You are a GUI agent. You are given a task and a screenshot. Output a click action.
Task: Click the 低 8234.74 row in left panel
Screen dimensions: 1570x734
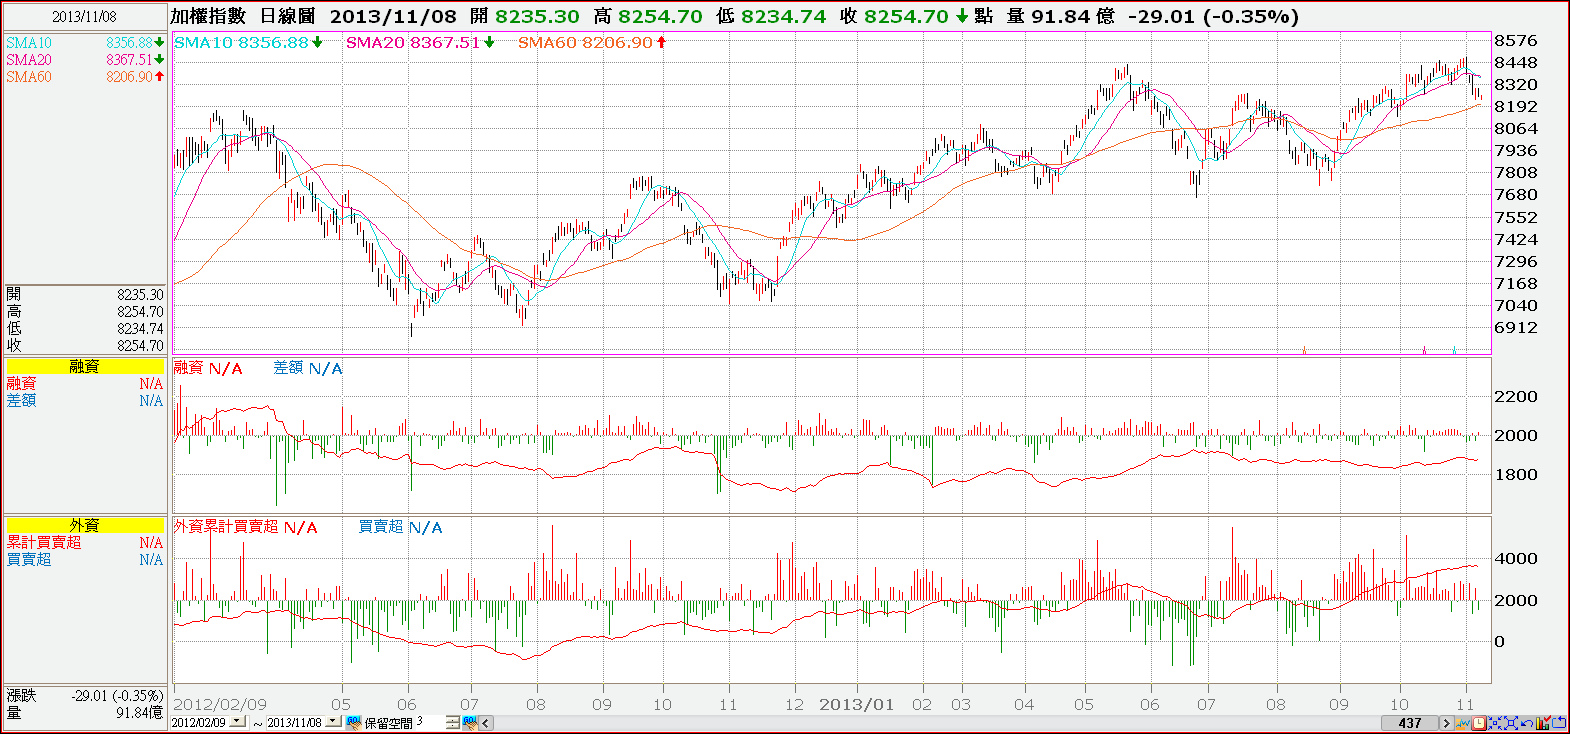(84, 328)
